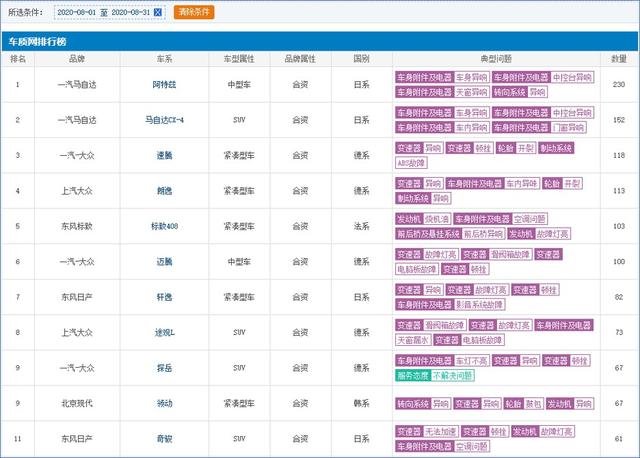
Task: Click the 品牌 column header
Action: [77, 59]
